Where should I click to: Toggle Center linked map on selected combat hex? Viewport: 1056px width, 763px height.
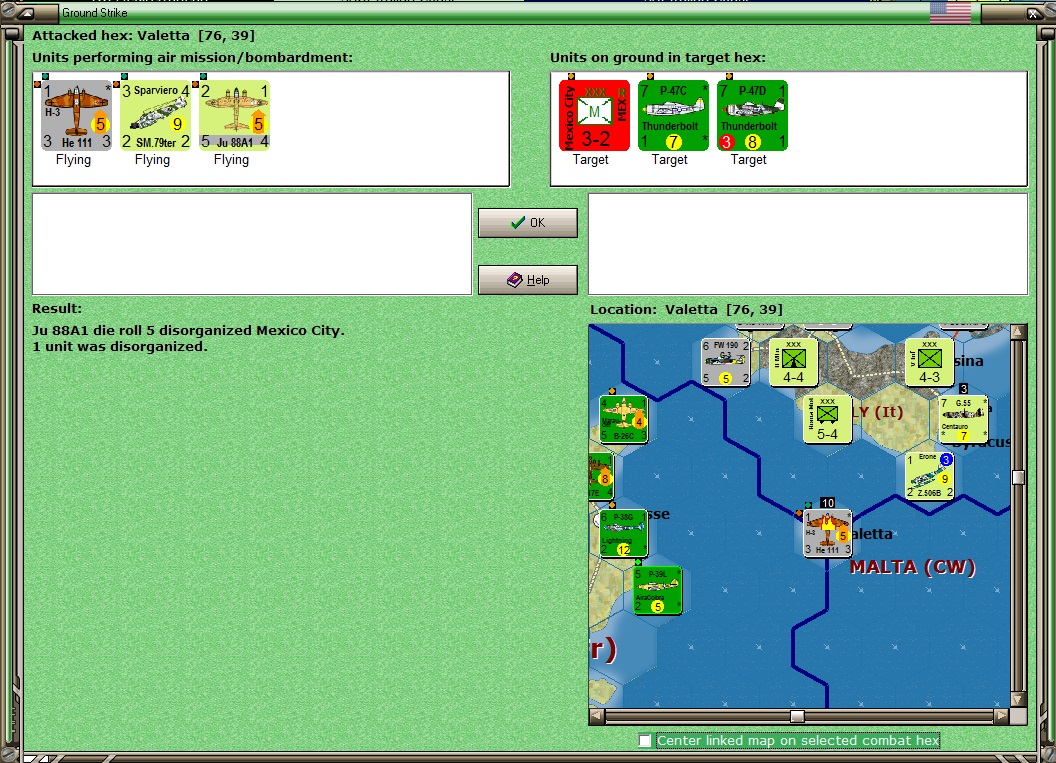(645, 741)
